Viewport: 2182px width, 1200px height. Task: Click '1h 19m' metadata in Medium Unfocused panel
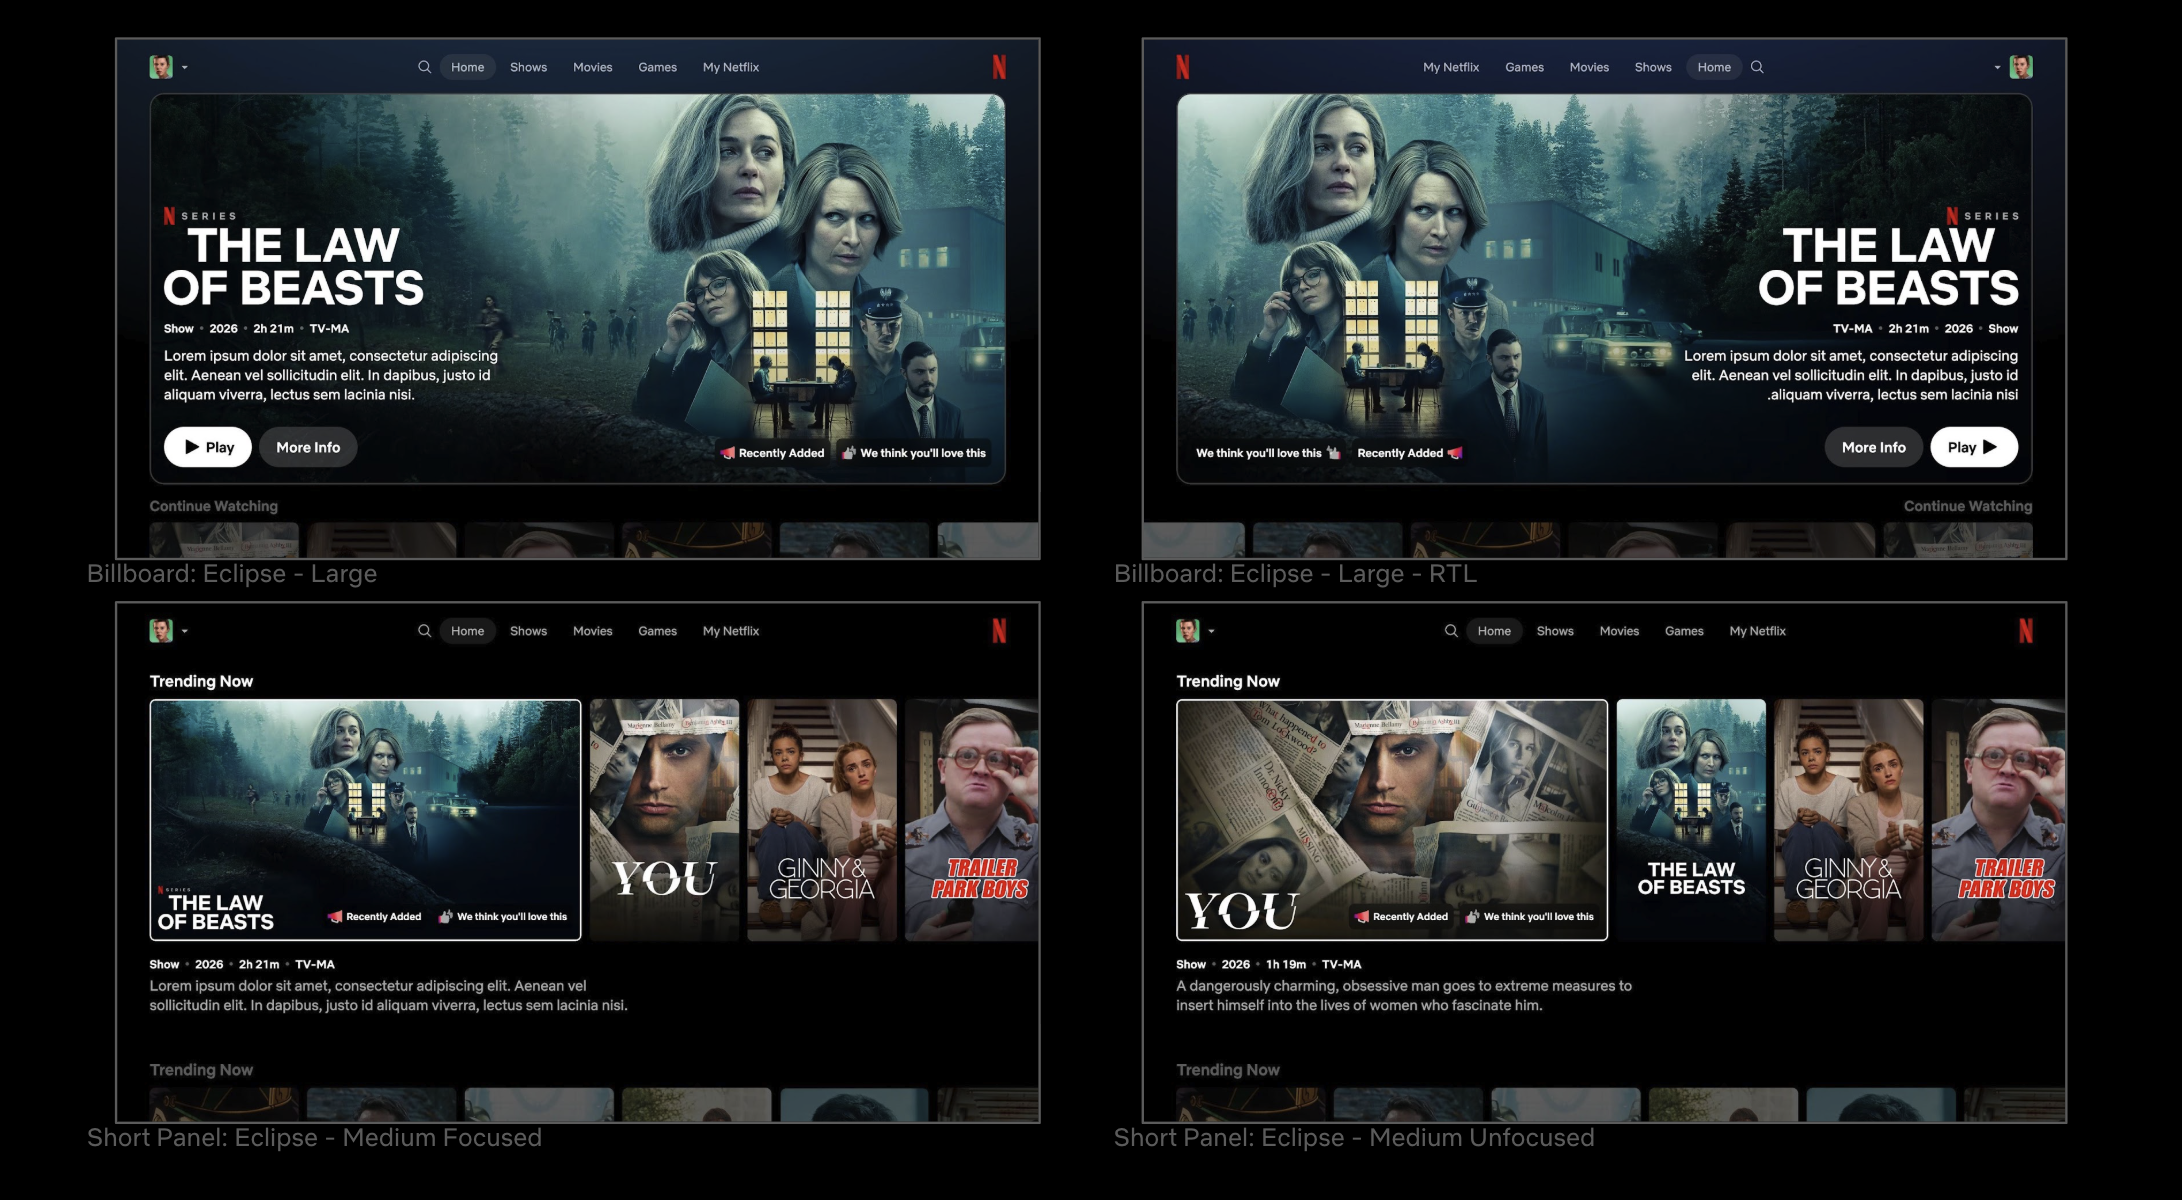[x=1286, y=964]
